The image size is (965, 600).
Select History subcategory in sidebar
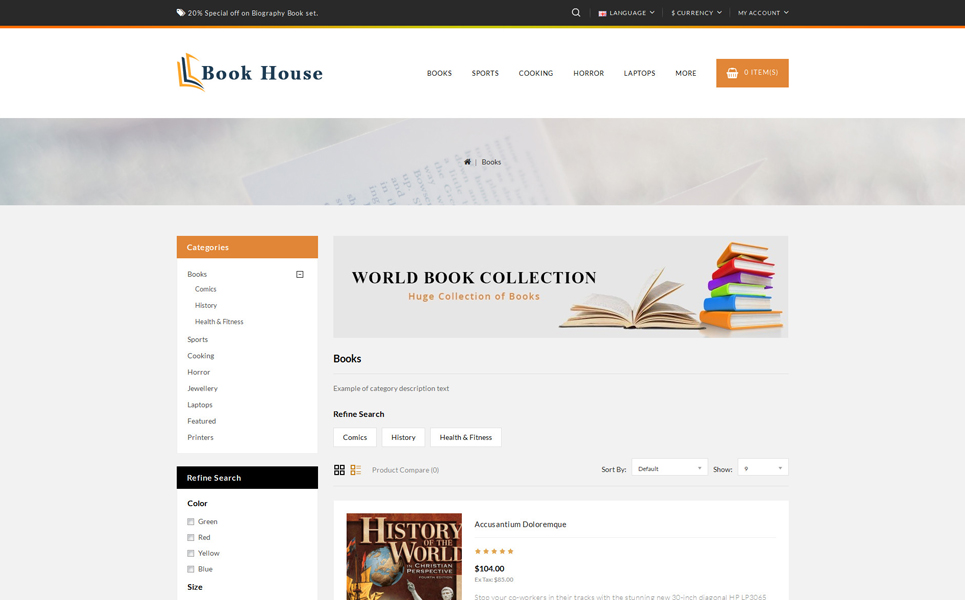point(206,305)
